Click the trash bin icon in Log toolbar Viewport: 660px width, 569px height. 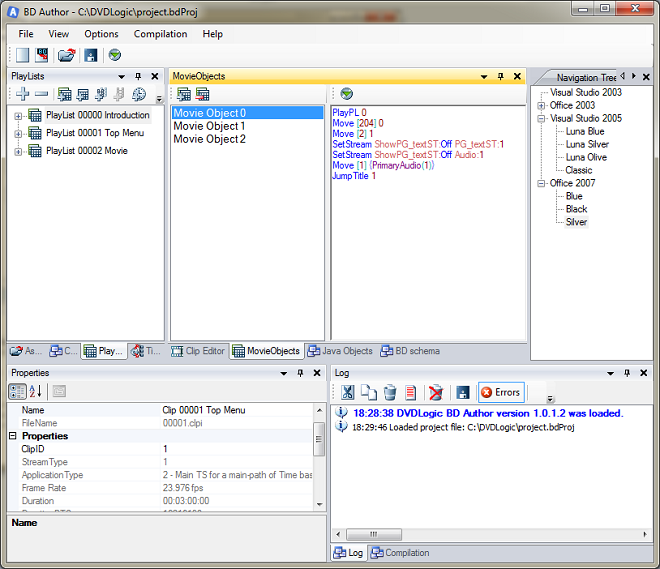pos(390,392)
